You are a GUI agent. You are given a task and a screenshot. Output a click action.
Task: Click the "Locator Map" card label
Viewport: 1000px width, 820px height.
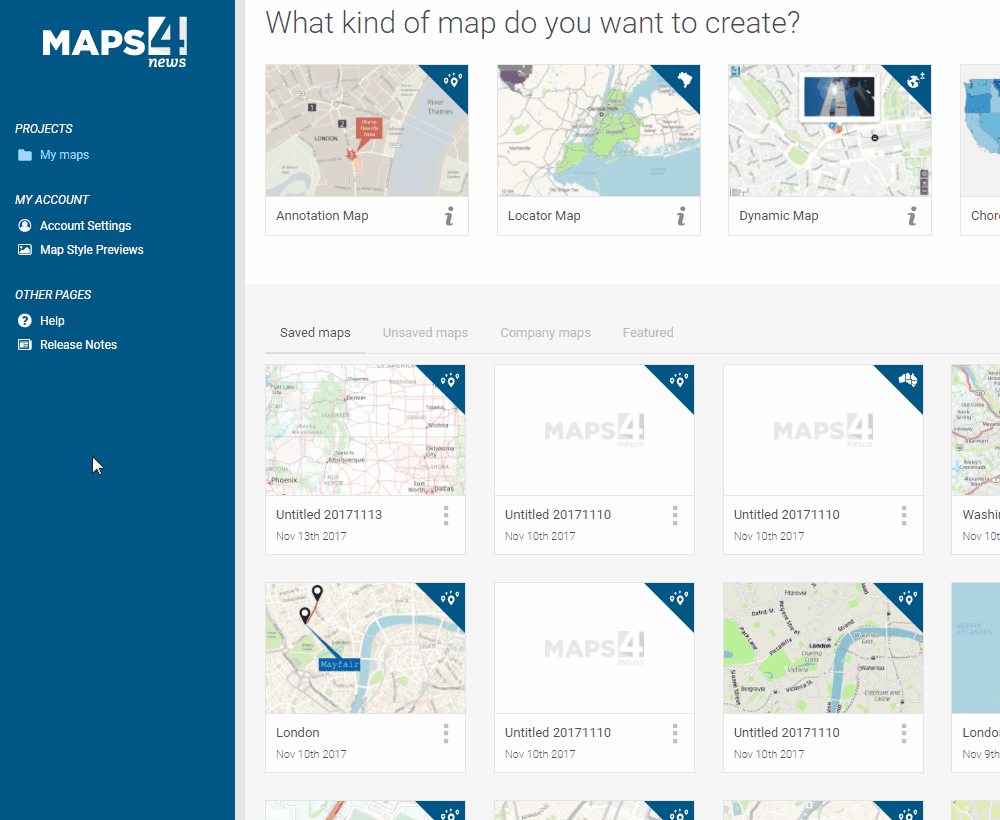click(544, 216)
